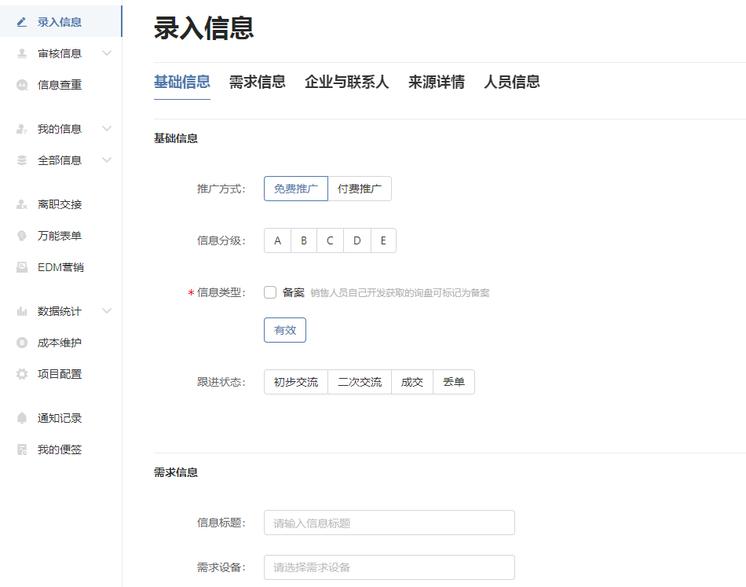Switch to the 基础信息 tab
The image size is (746, 587).
tap(182, 82)
